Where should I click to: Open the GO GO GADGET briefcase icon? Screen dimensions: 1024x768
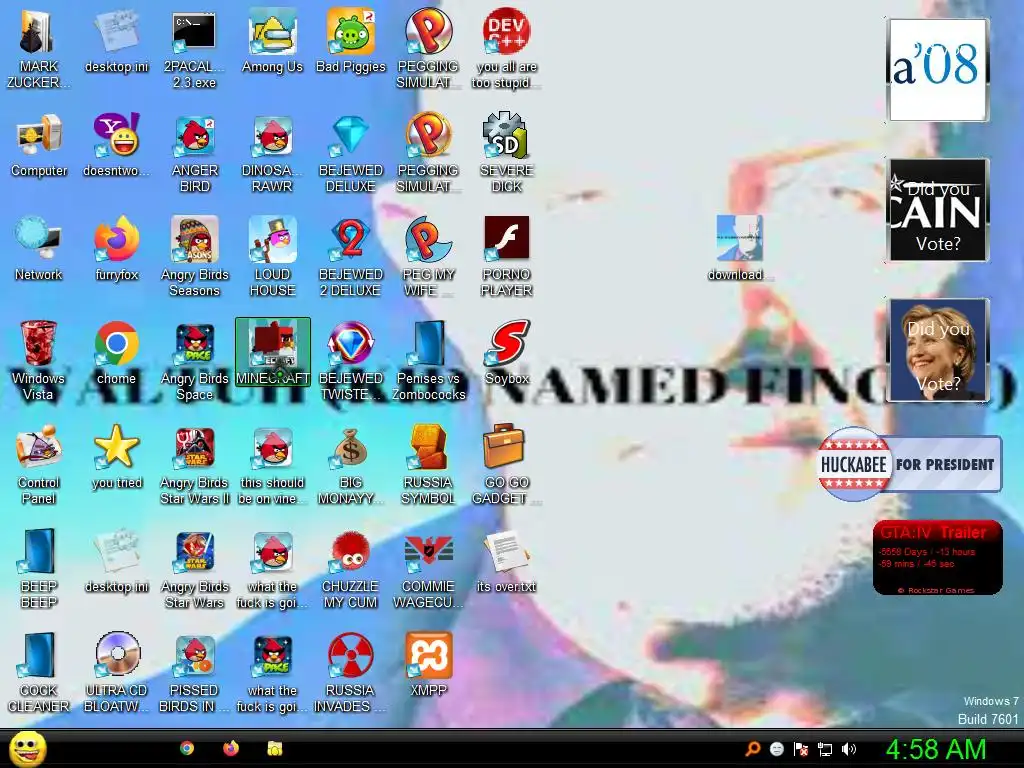[507, 464]
